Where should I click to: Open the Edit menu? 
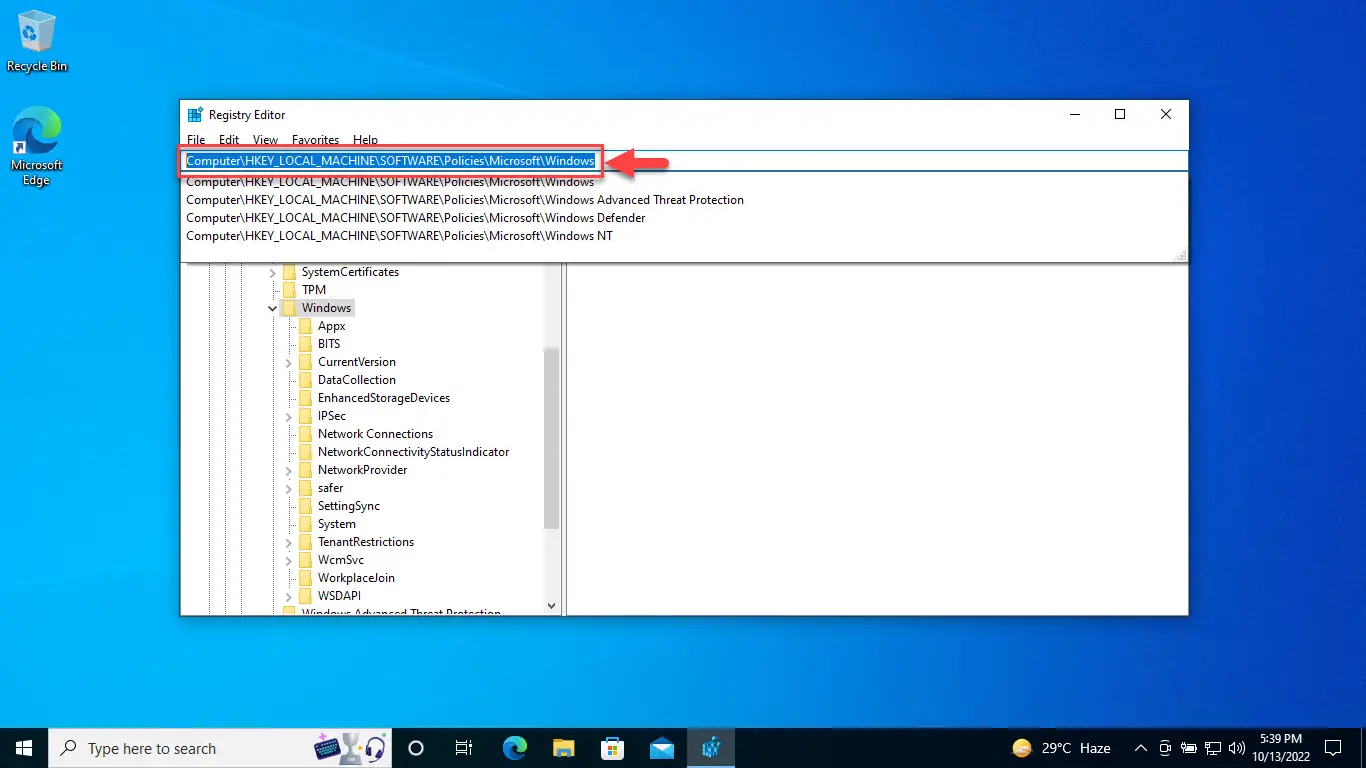[229, 140]
